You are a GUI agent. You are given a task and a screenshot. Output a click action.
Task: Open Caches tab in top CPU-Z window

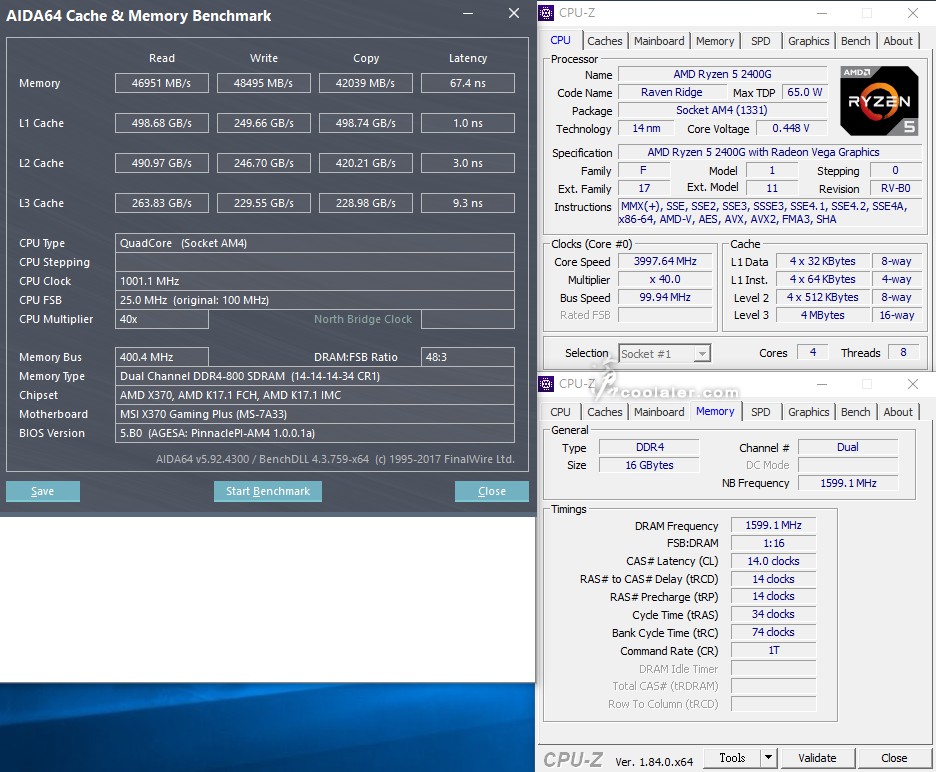(x=604, y=41)
